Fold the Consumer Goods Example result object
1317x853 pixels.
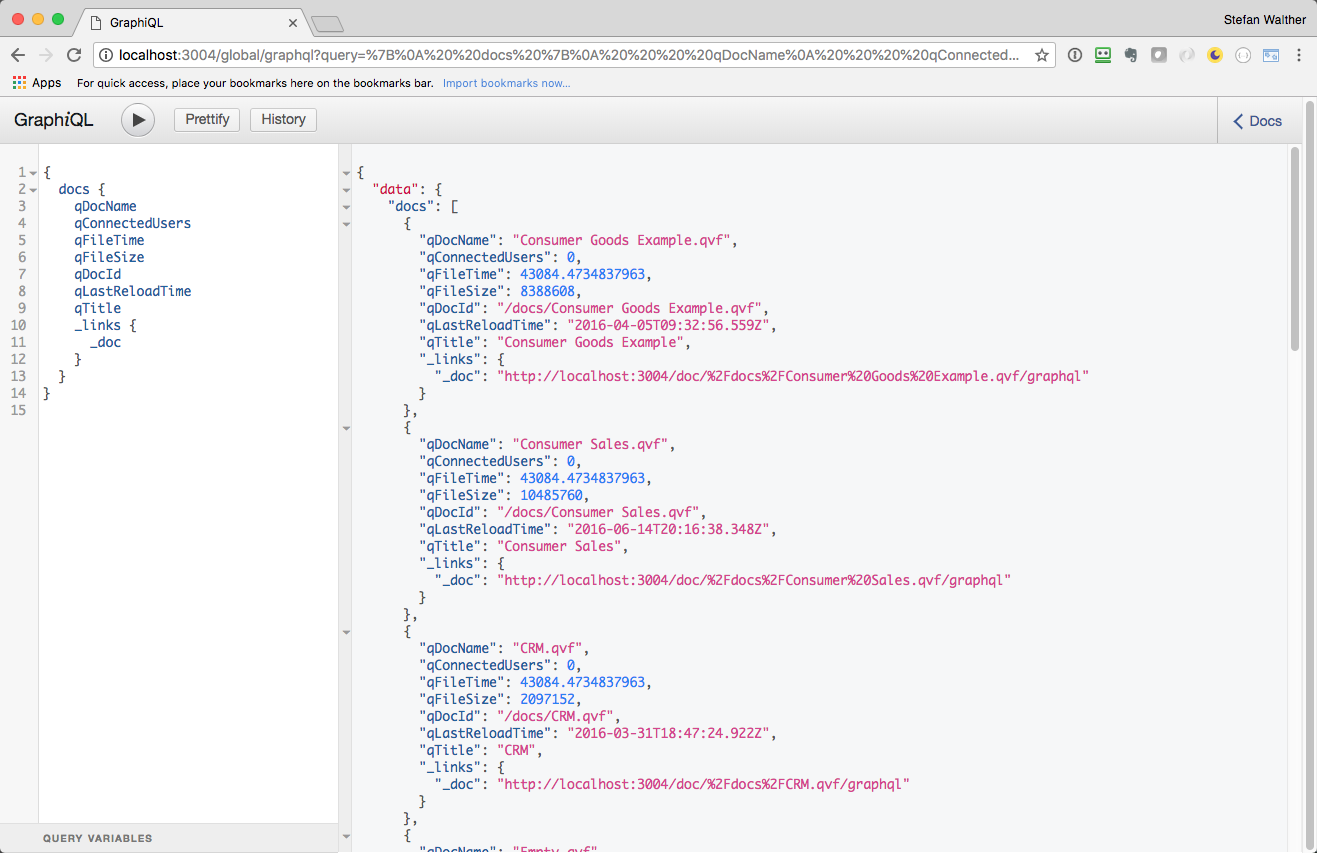346,224
